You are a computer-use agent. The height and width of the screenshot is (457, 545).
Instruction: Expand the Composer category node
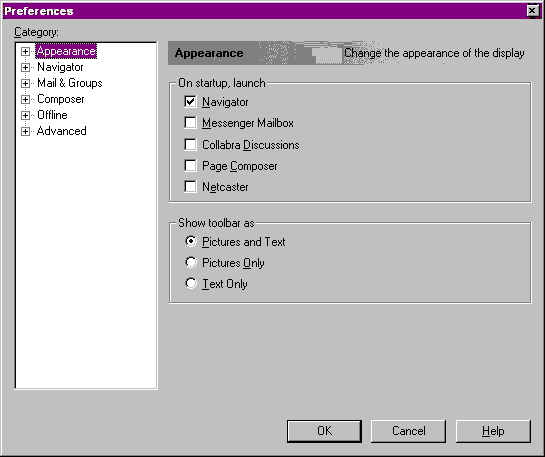tap(25, 99)
